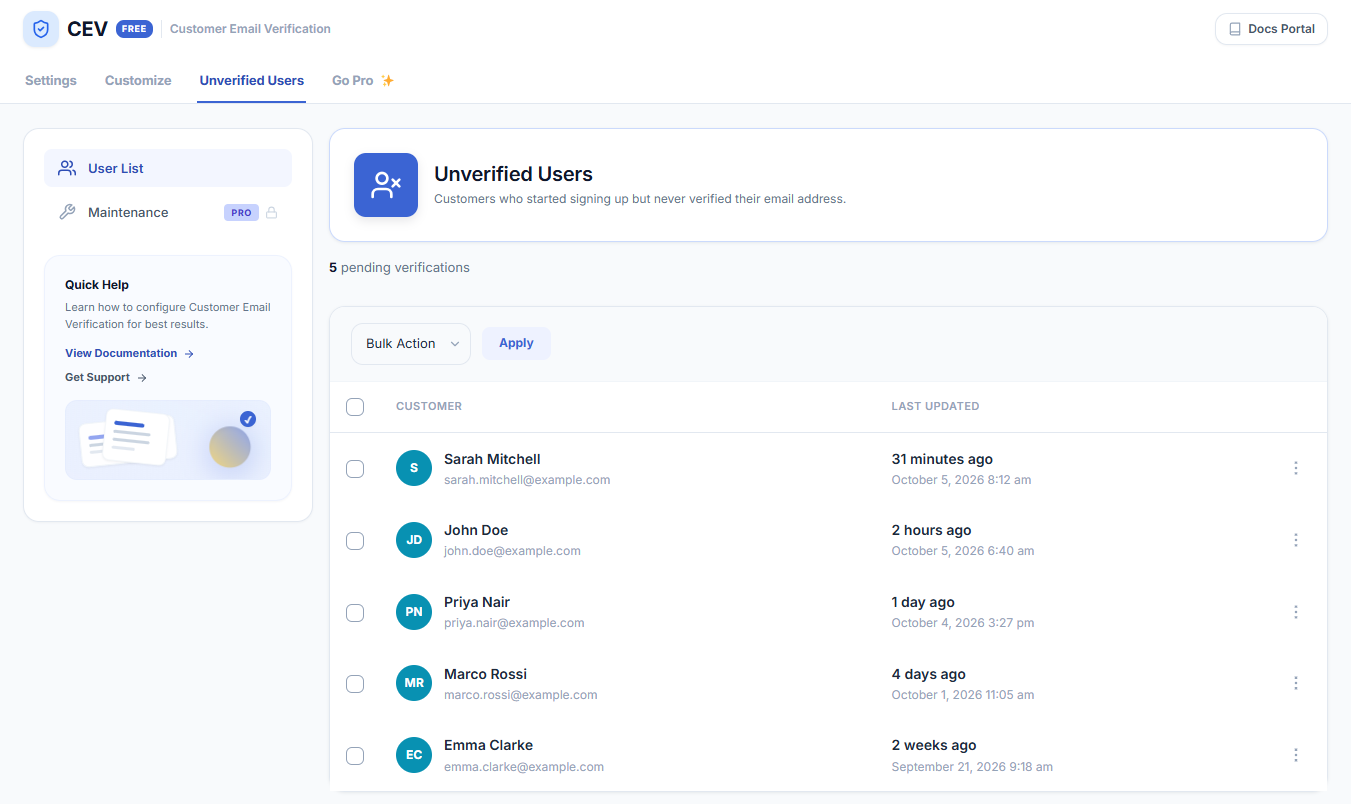Check the box for John Doe

(355, 541)
